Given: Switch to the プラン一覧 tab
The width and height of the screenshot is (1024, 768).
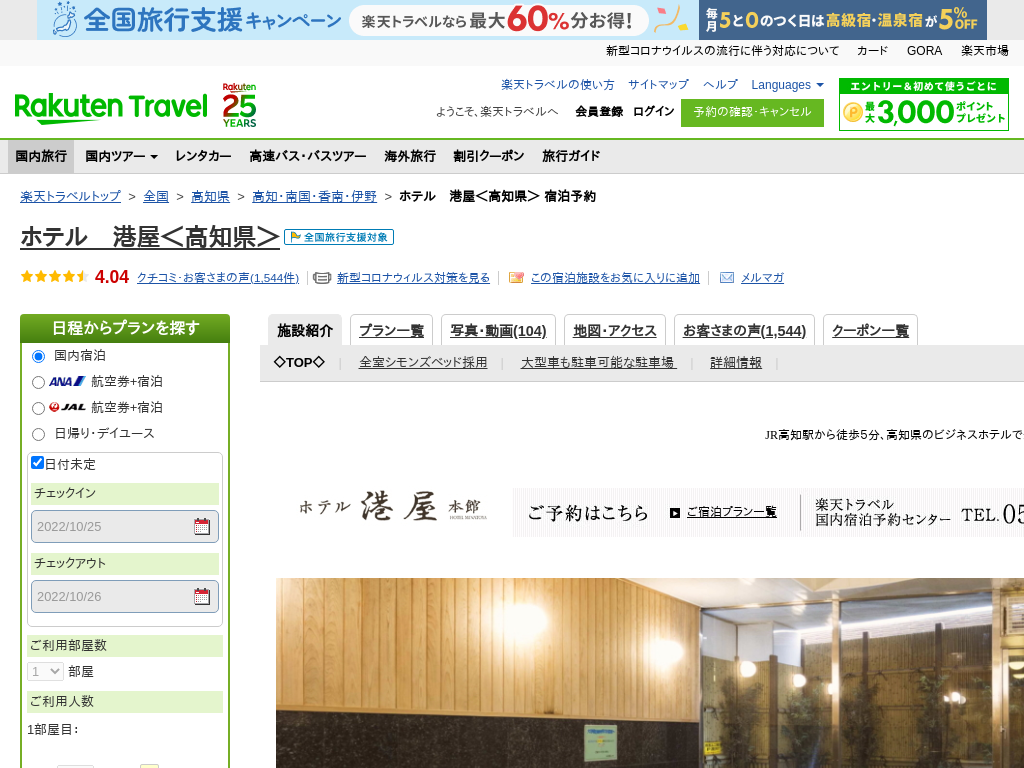Looking at the screenshot, I should tap(391, 330).
